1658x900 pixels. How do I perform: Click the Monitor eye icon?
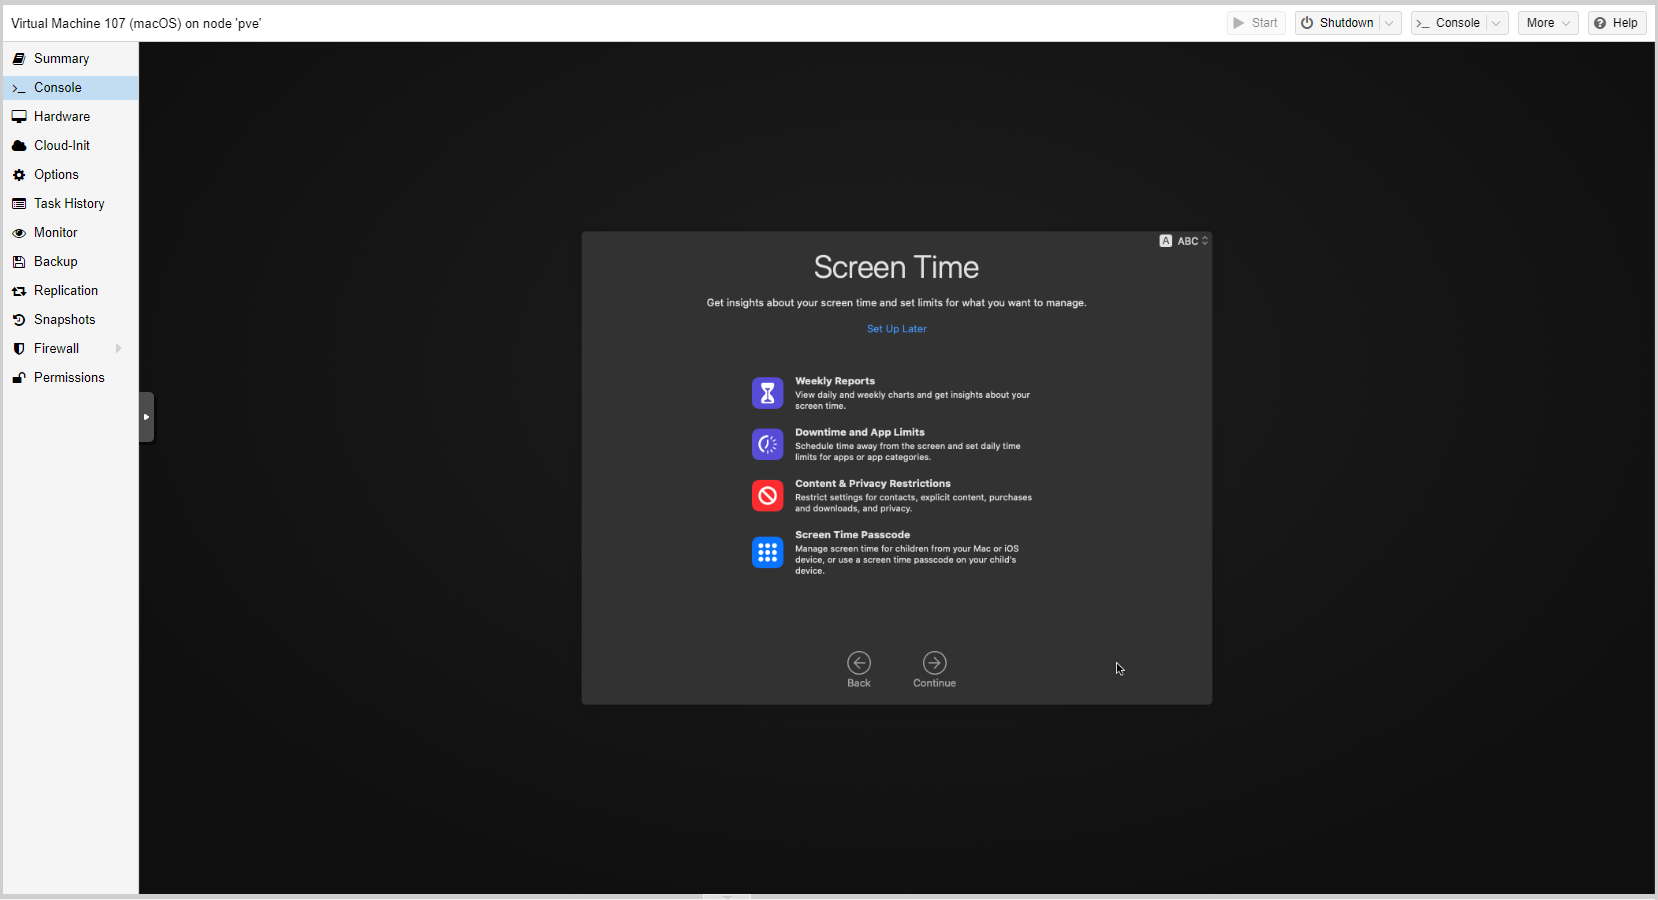pos(19,233)
